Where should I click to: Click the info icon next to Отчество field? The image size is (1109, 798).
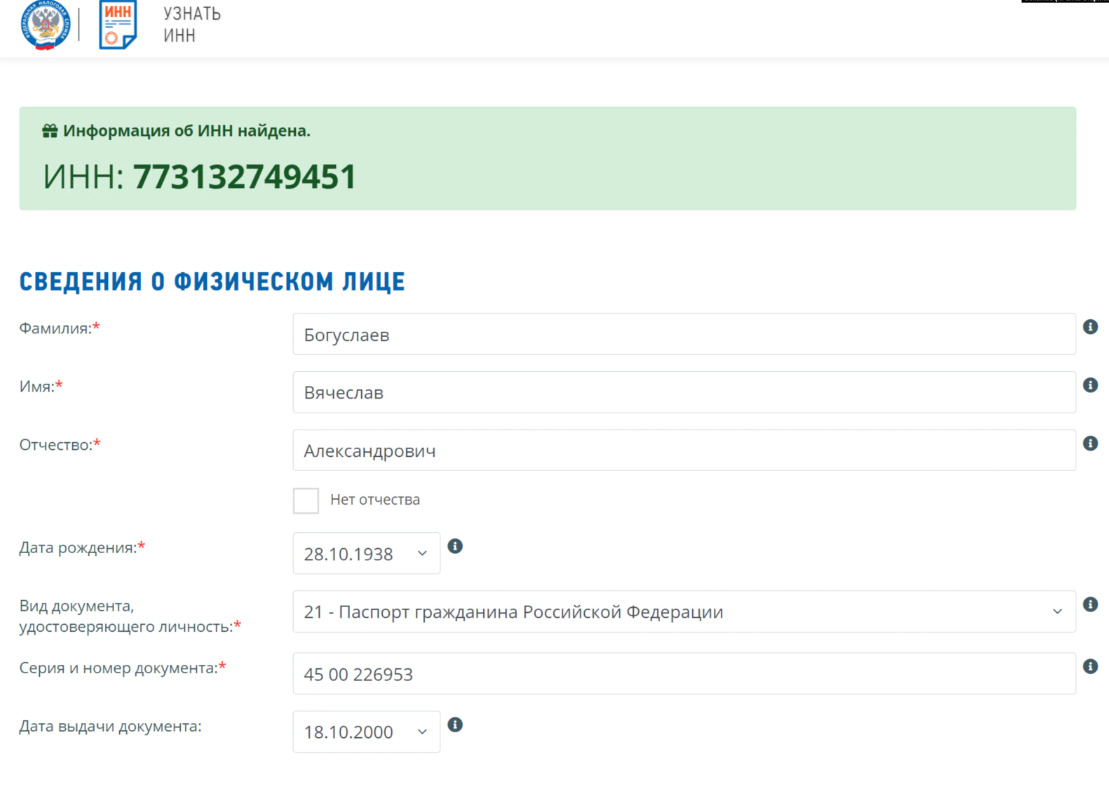coord(1091,444)
